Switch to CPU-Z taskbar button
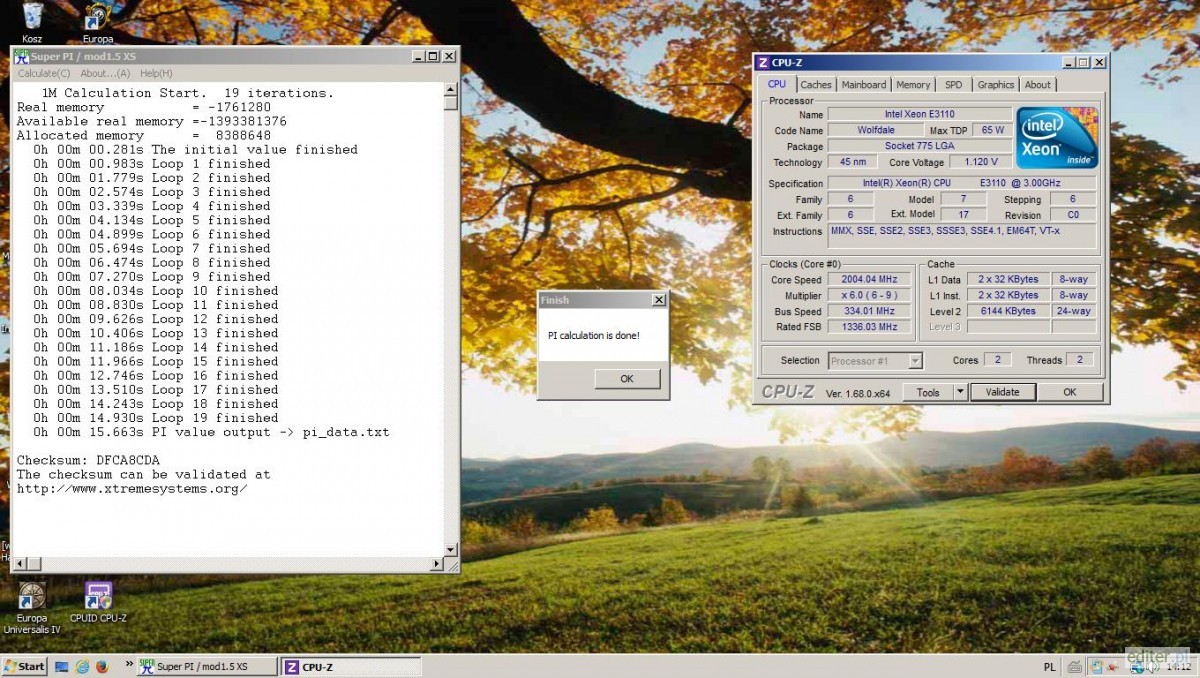1200x678 pixels. coord(350,666)
